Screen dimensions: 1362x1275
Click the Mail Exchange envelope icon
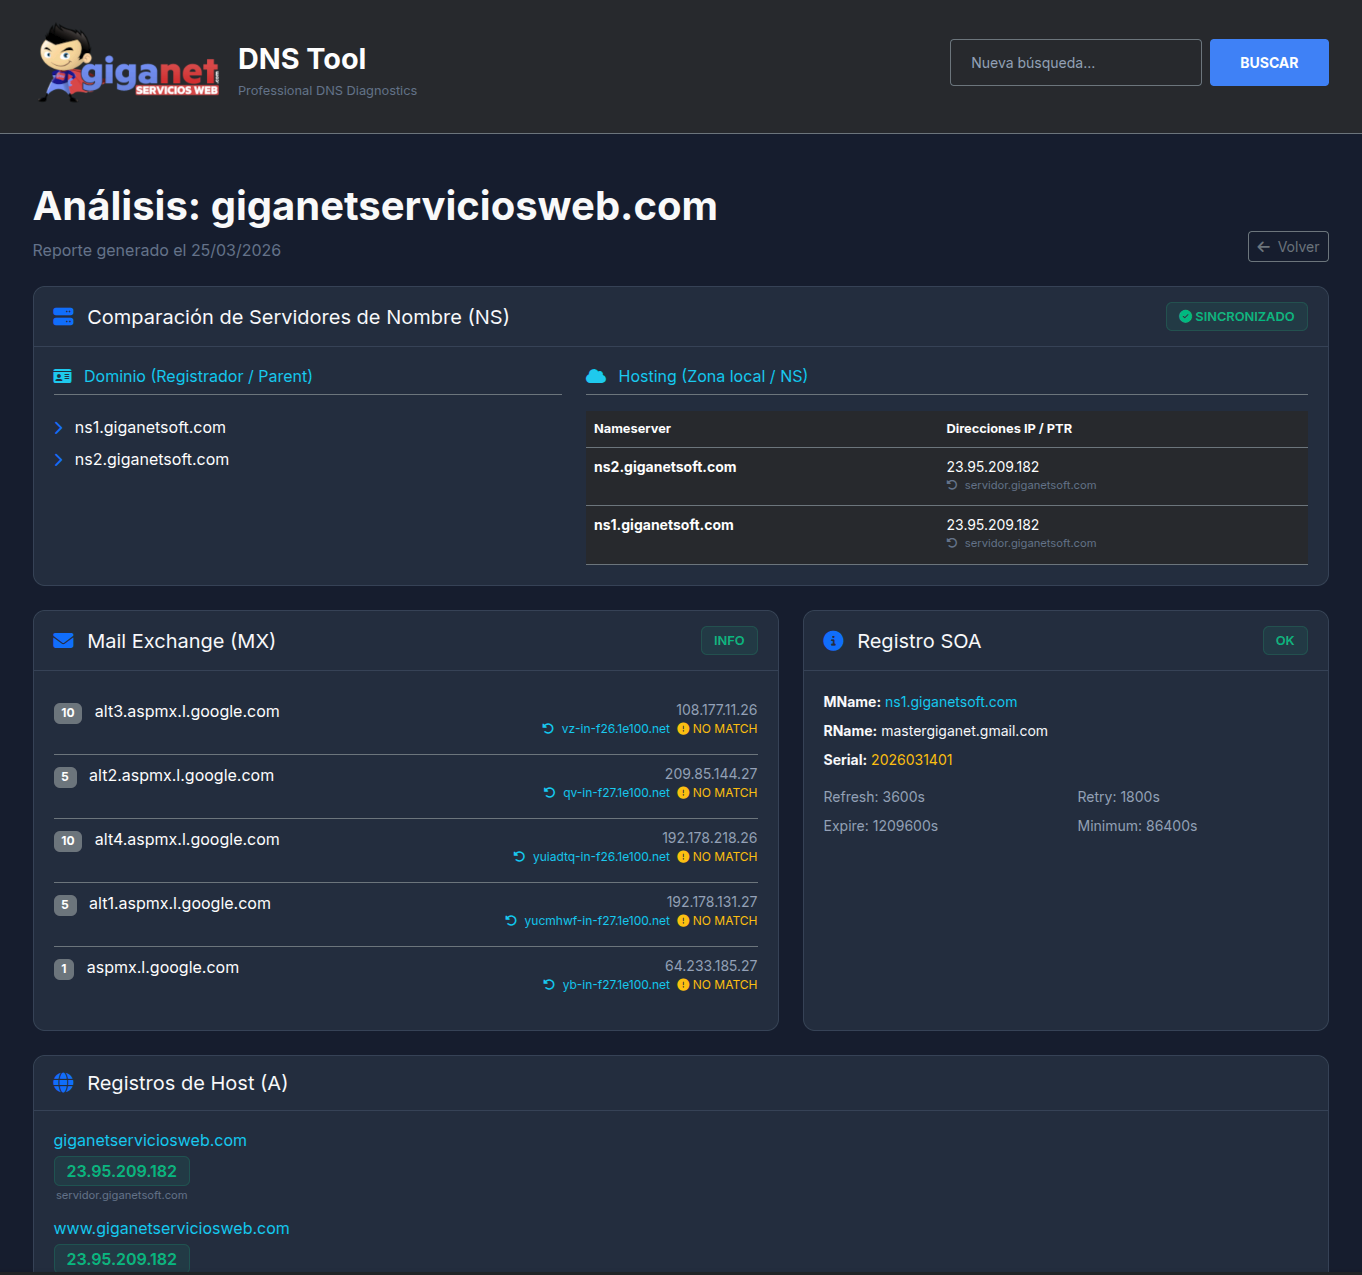click(x=63, y=641)
